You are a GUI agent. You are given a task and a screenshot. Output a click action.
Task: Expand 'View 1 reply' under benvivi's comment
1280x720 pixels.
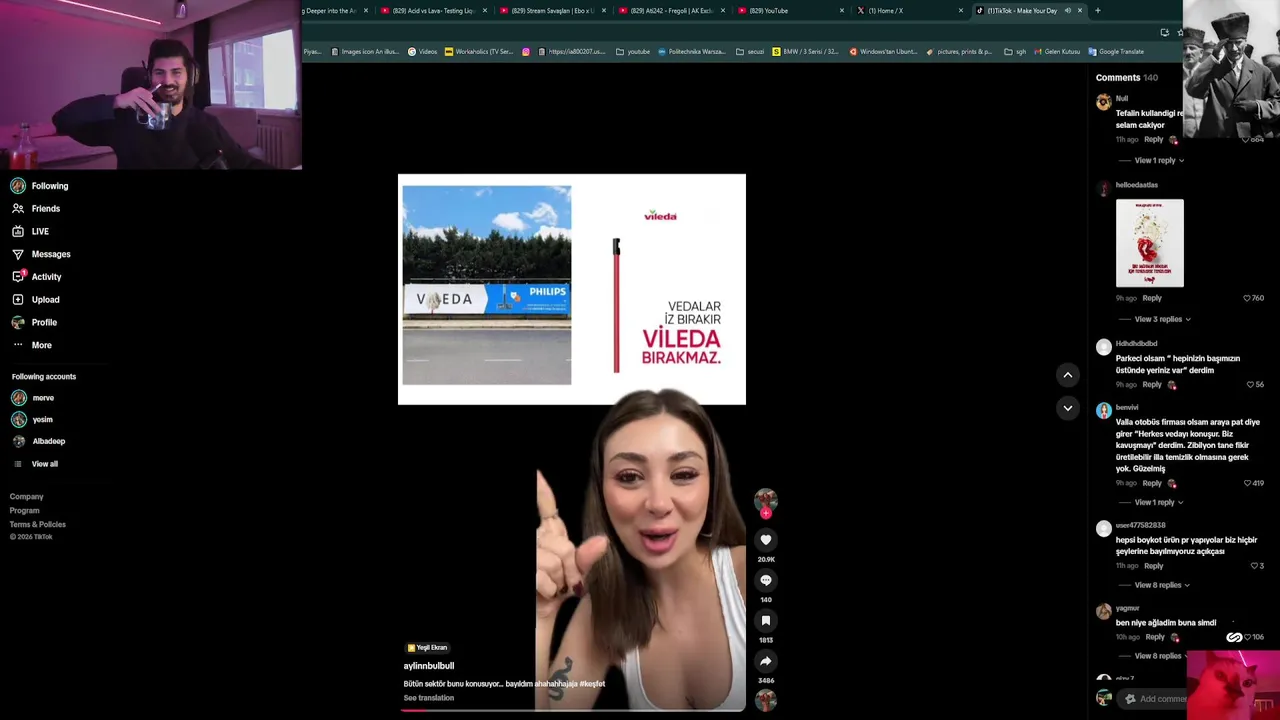coord(1159,502)
